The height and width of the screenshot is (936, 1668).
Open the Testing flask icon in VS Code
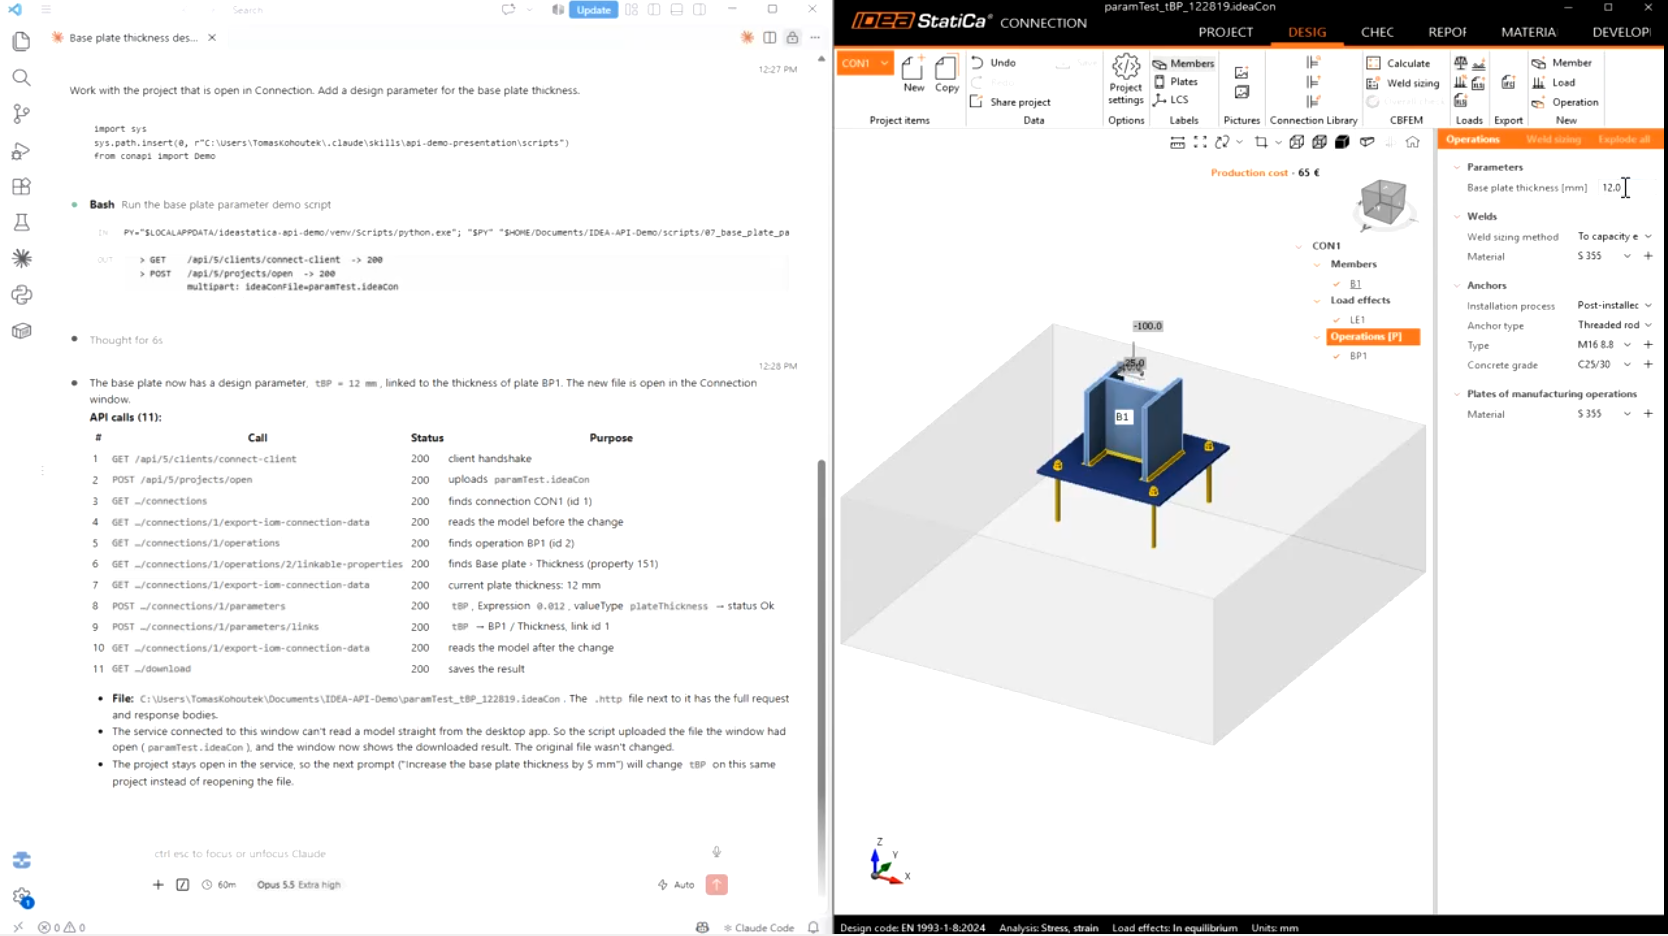click(21, 222)
